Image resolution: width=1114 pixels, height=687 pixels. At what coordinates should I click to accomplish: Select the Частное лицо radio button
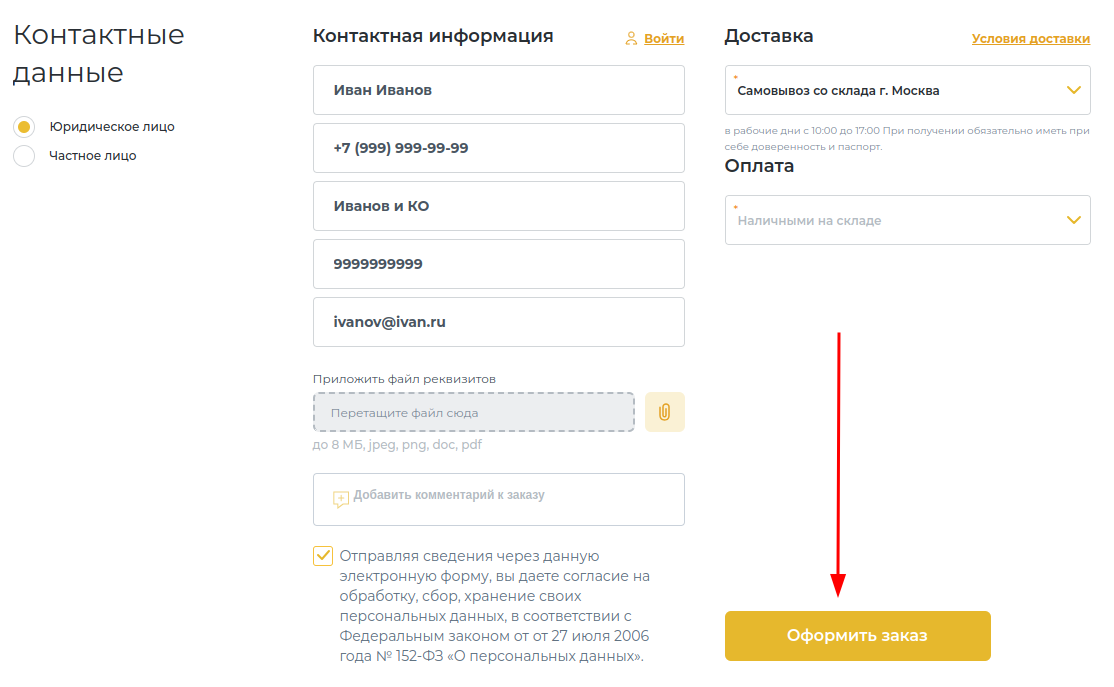tap(25, 156)
